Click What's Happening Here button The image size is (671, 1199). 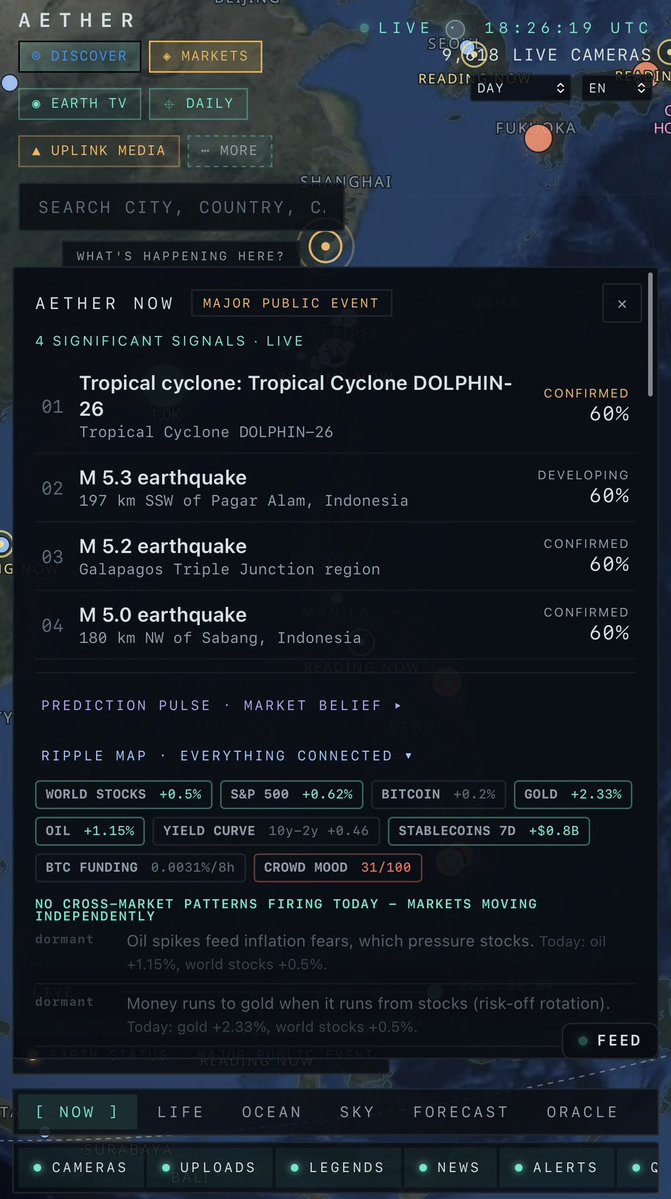[x=180, y=255]
